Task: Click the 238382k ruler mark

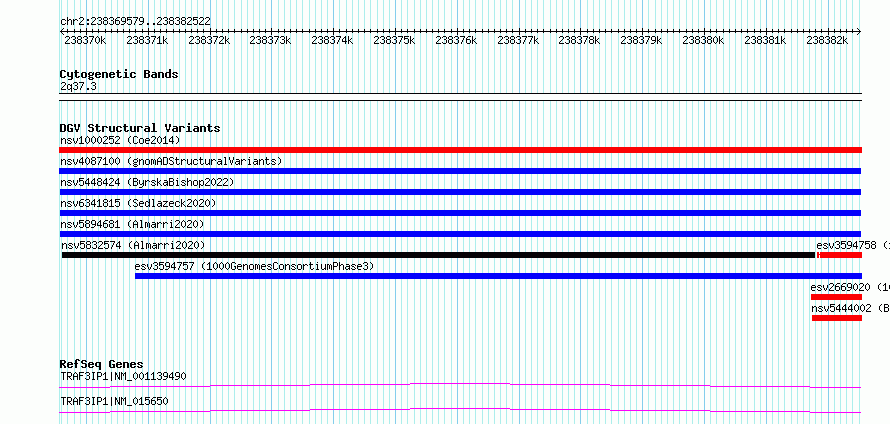Action: [x=827, y=40]
